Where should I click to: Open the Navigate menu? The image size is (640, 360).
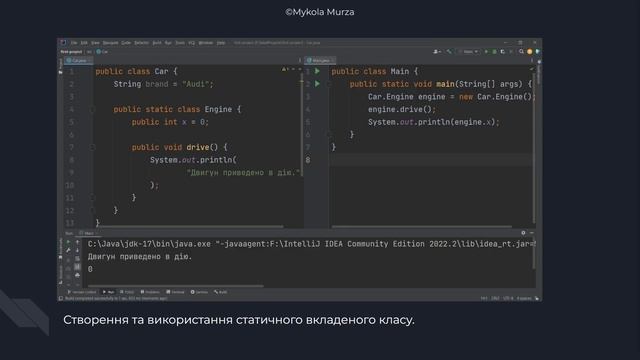(110, 42)
